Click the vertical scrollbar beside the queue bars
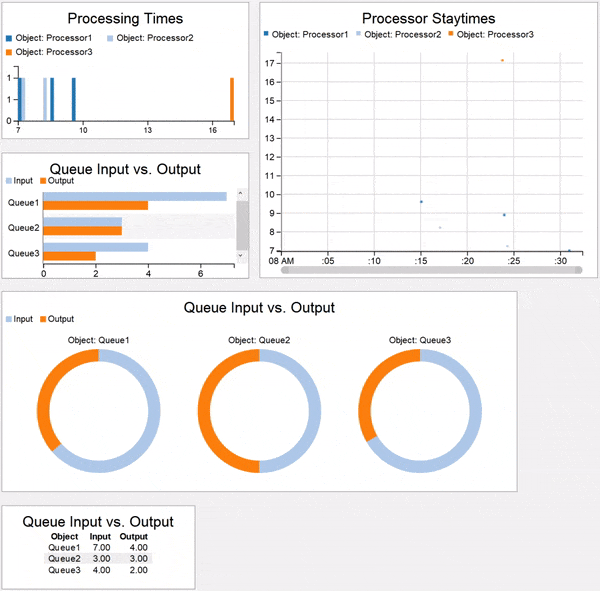Viewport: 600px width, 591px height. tap(242, 224)
